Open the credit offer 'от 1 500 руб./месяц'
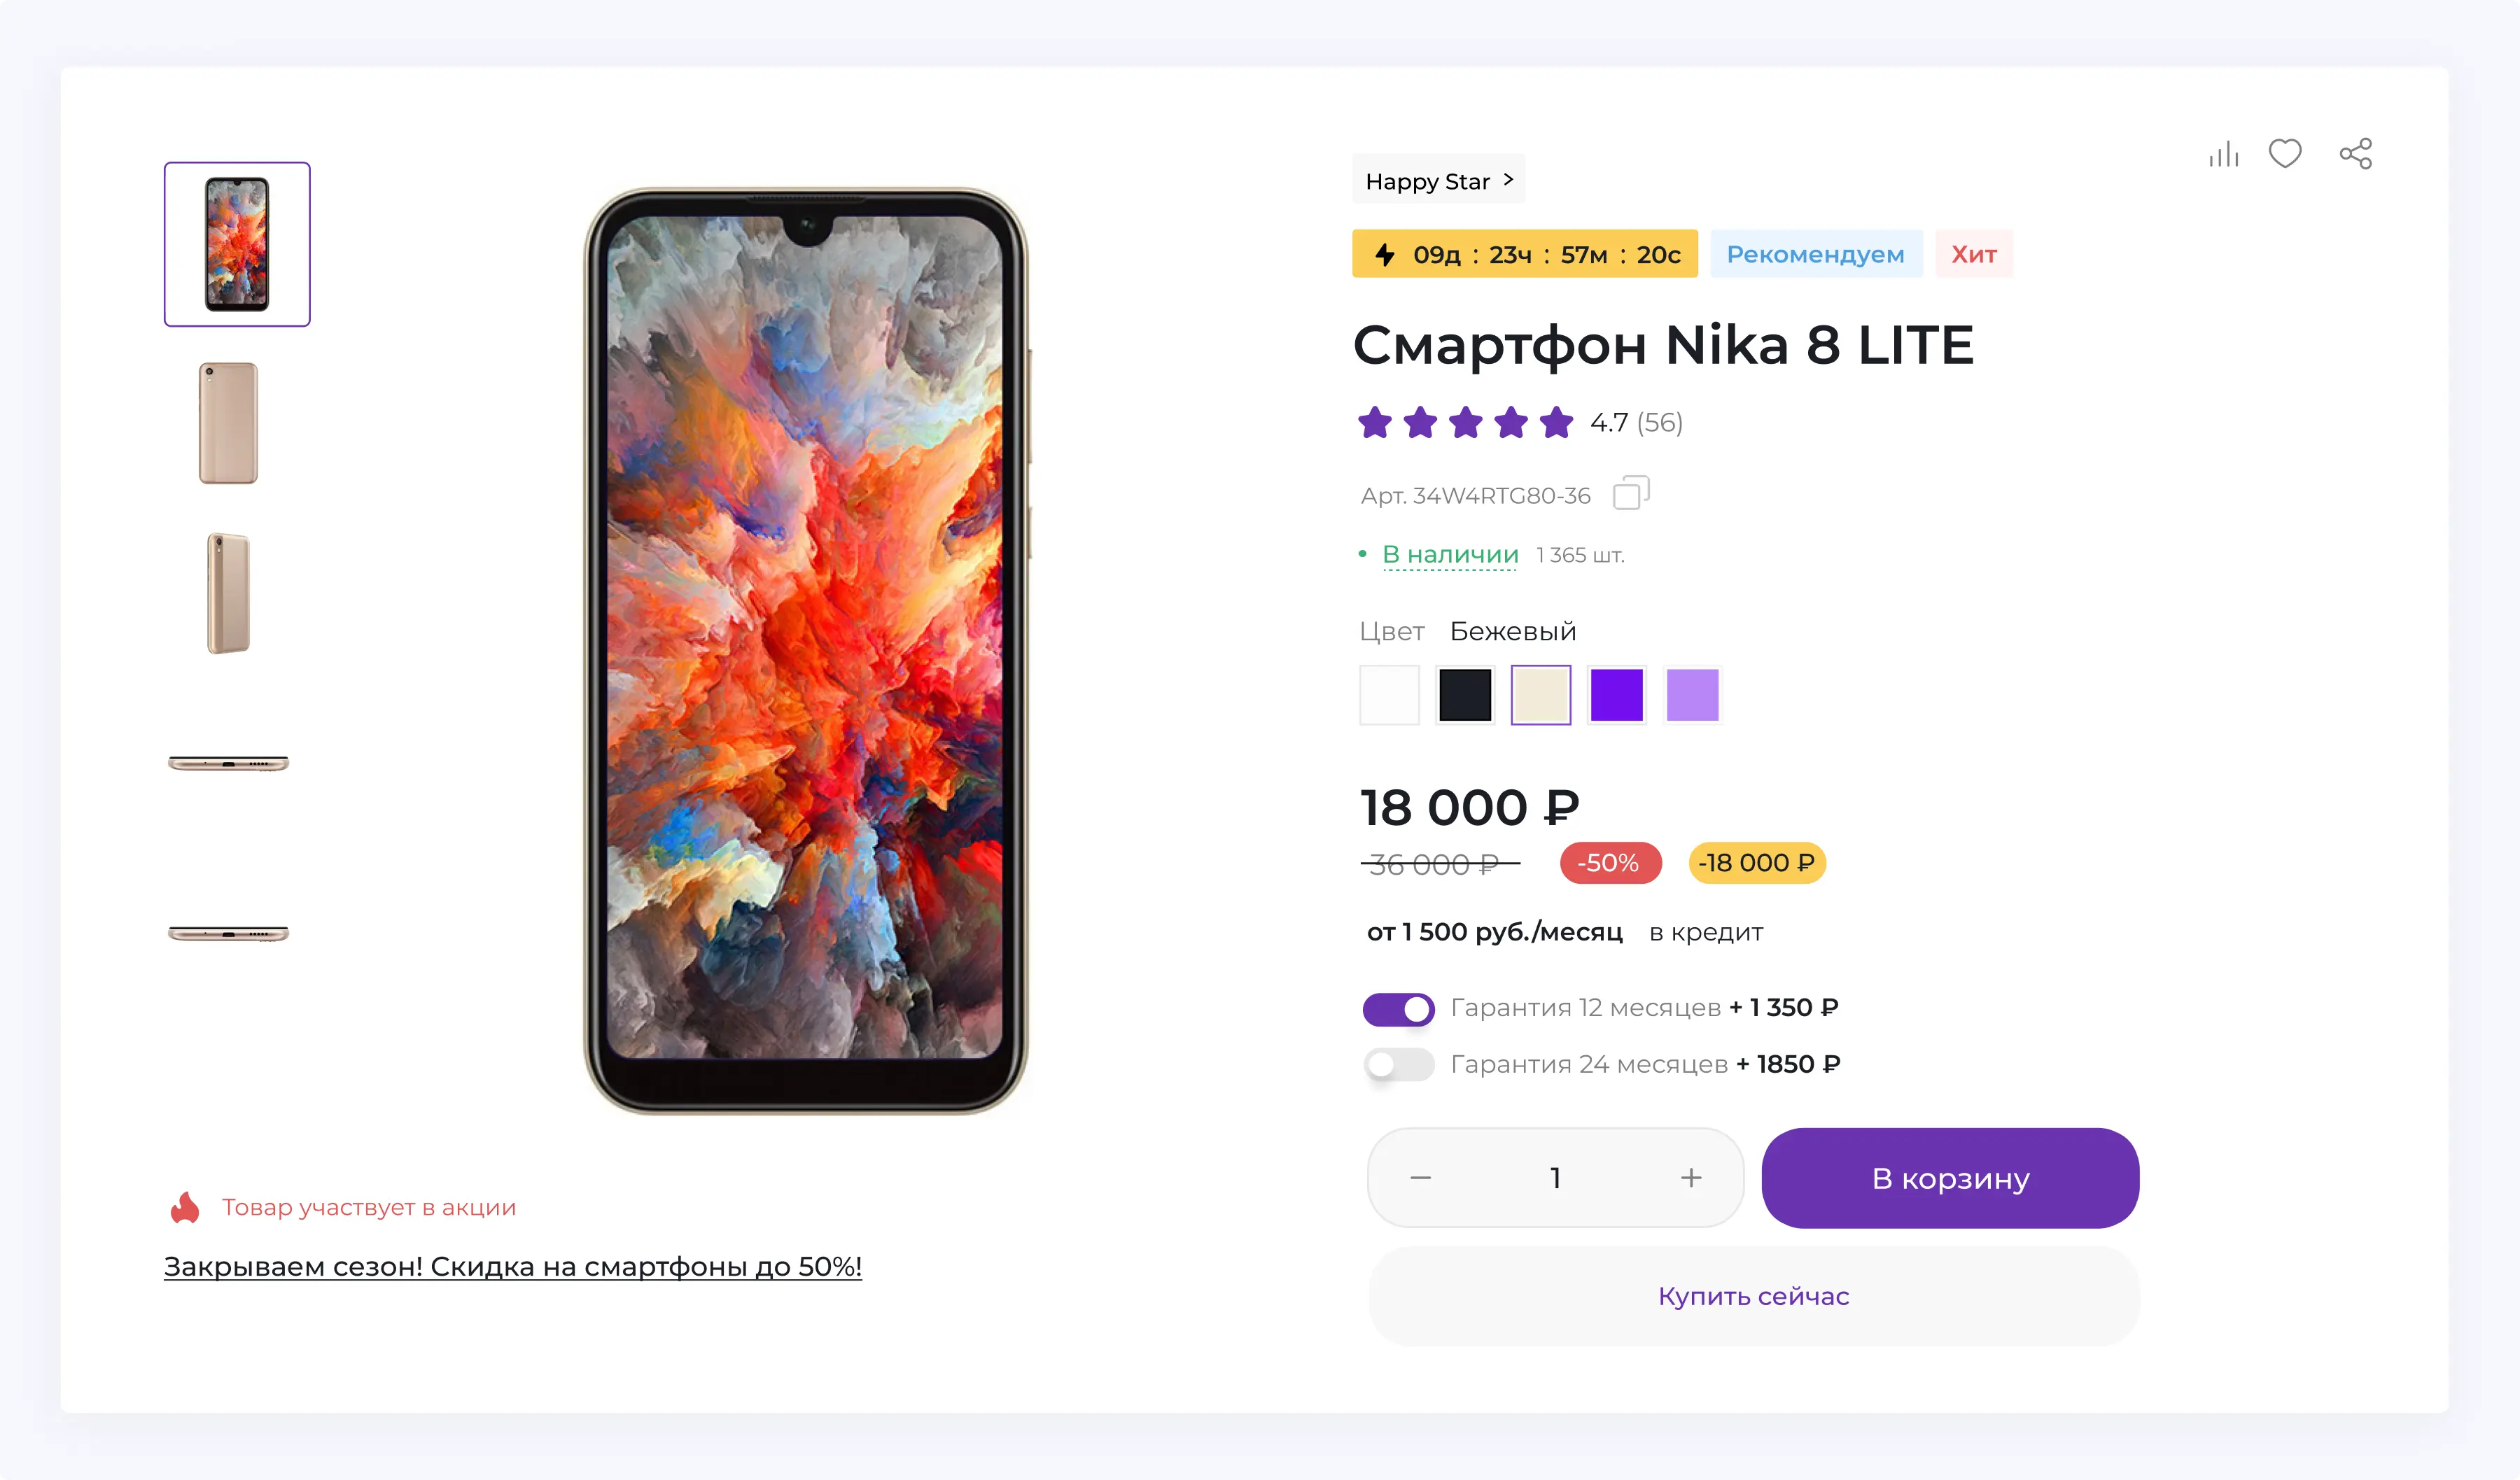This screenshot has width=2520, height=1480. click(x=1494, y=932)
